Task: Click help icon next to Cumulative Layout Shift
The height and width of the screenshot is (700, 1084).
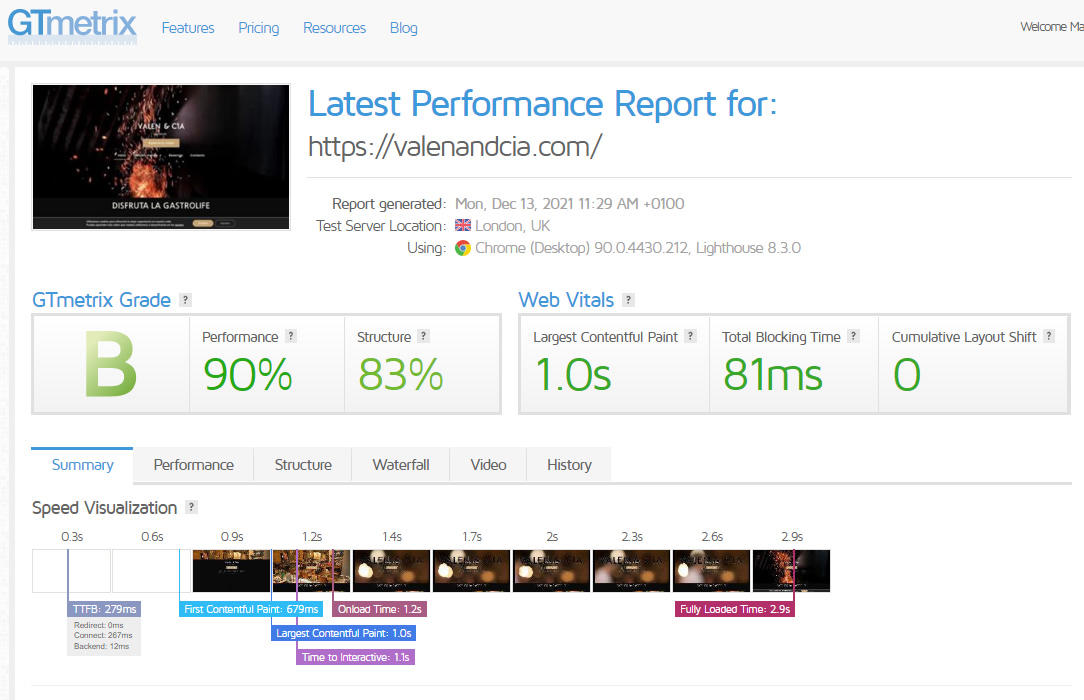Action: point(1049,336)
